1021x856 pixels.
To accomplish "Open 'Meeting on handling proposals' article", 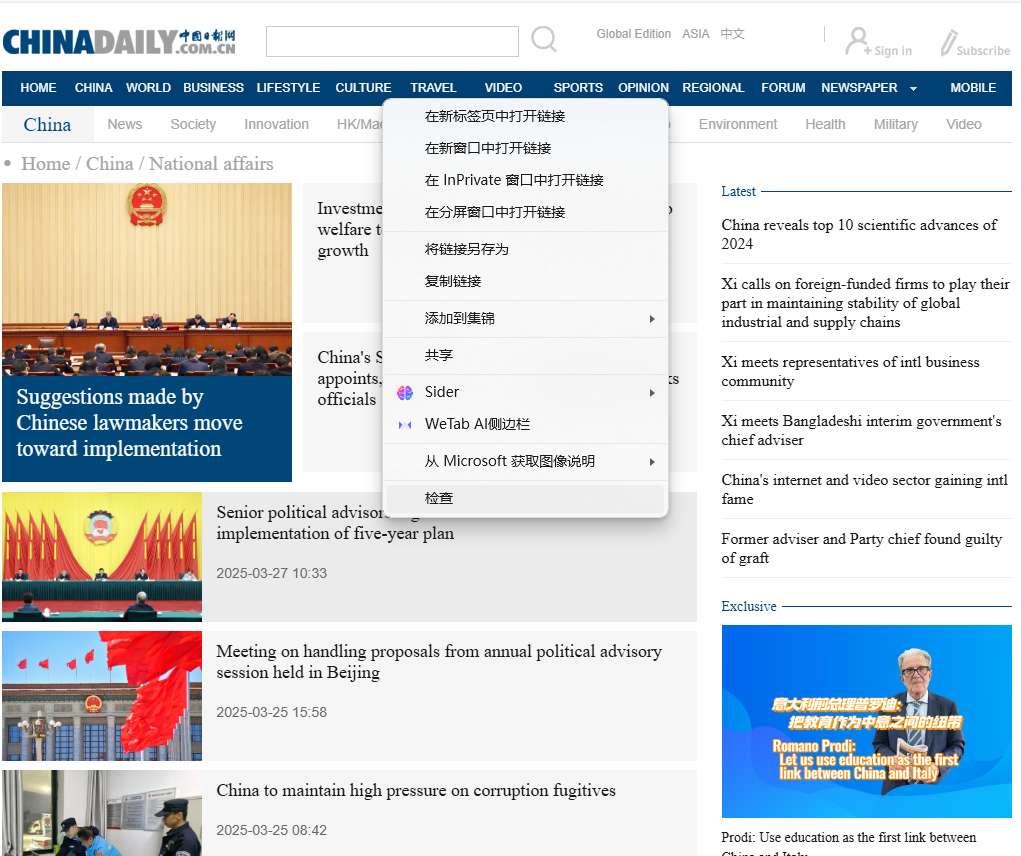I will (439, 661).
